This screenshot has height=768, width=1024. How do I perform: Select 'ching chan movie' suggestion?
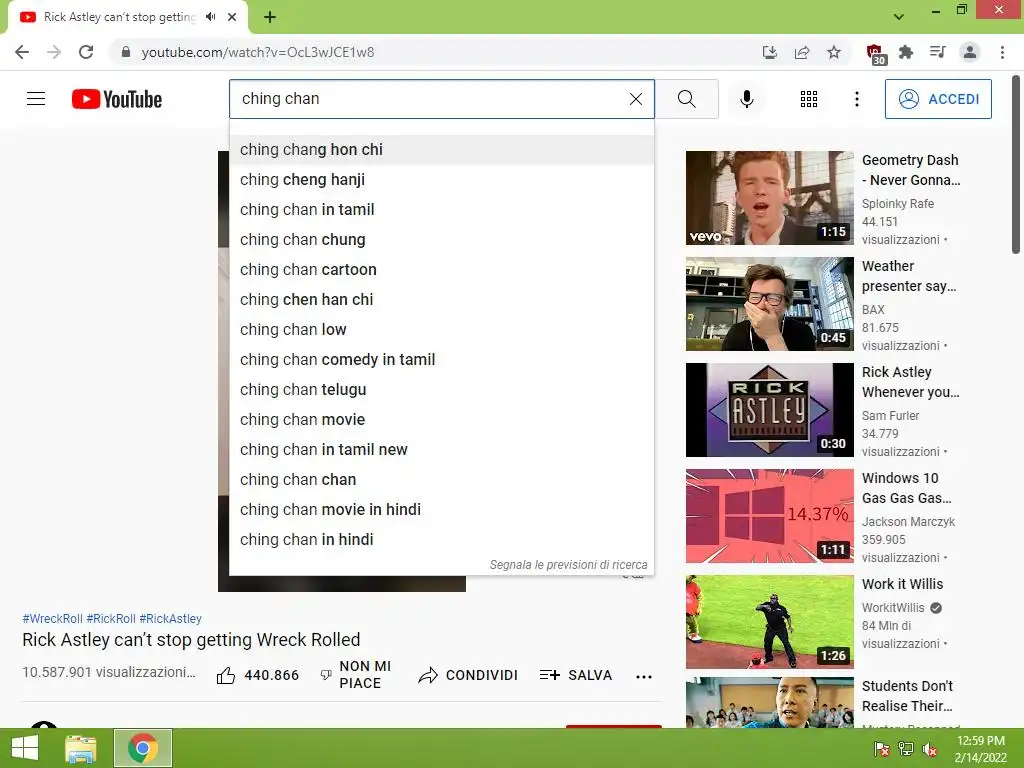point(441,420)
